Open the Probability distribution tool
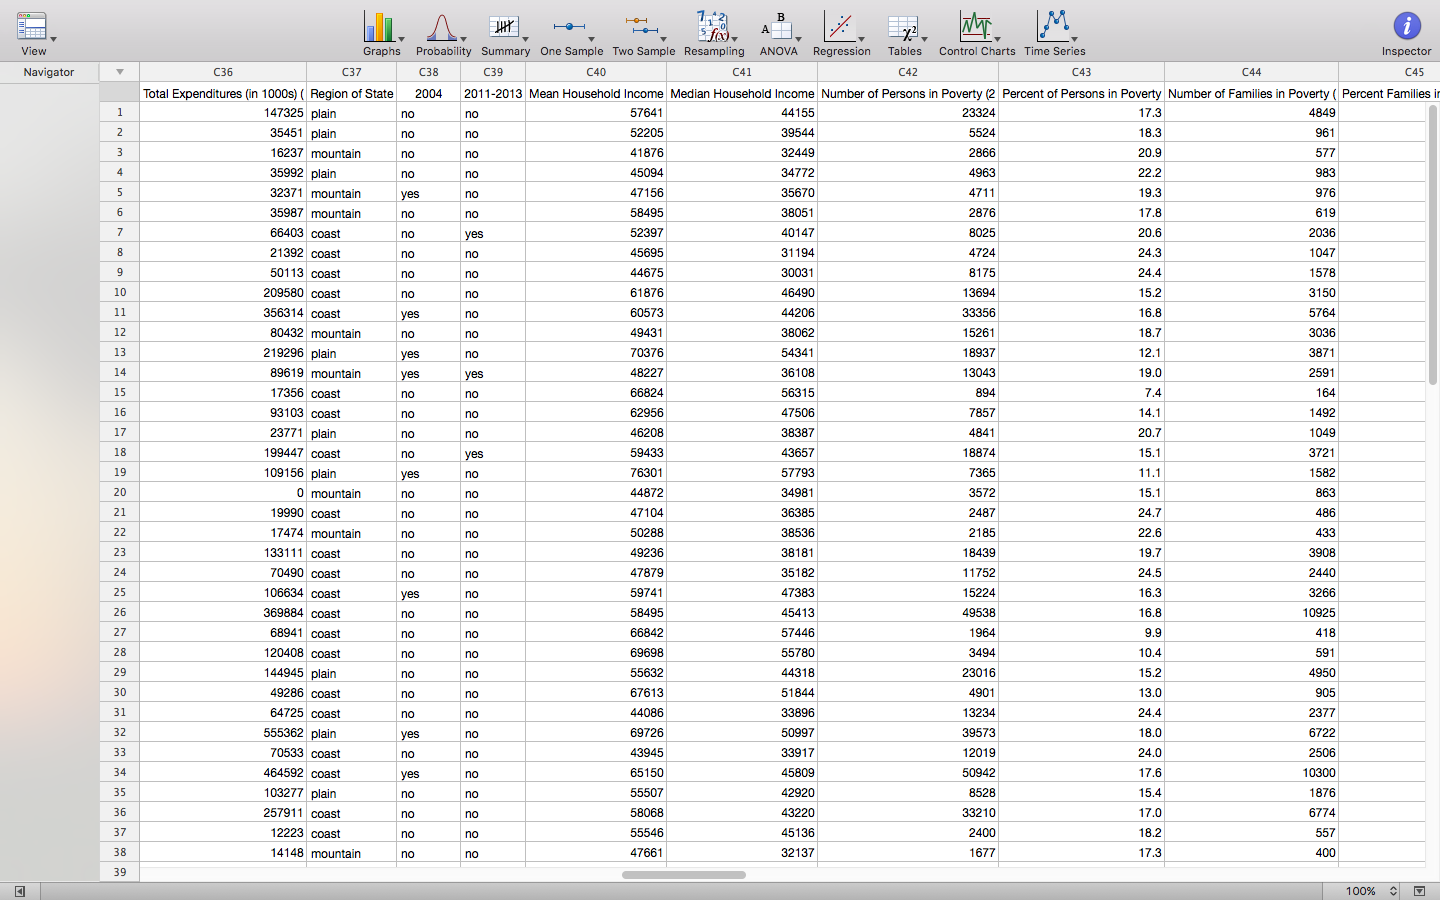The height and width of the screenshot is (900, 1440). [x=443, y=33]
